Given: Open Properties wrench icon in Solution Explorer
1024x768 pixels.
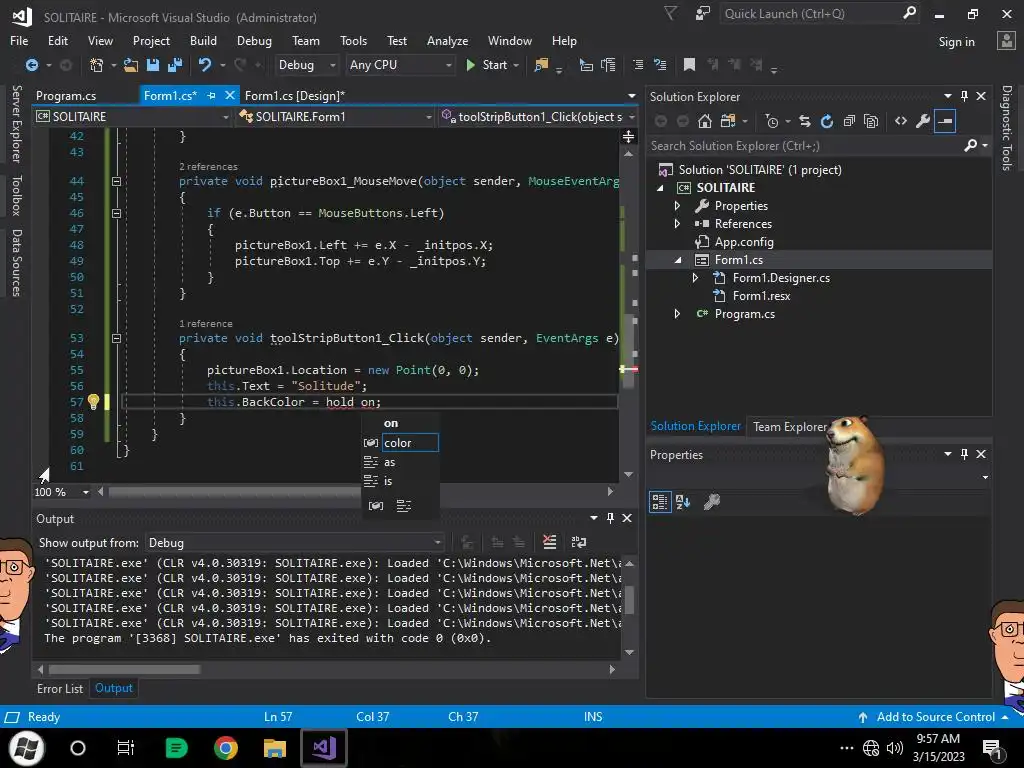Looking at the screenshot, I should point(923,121).
